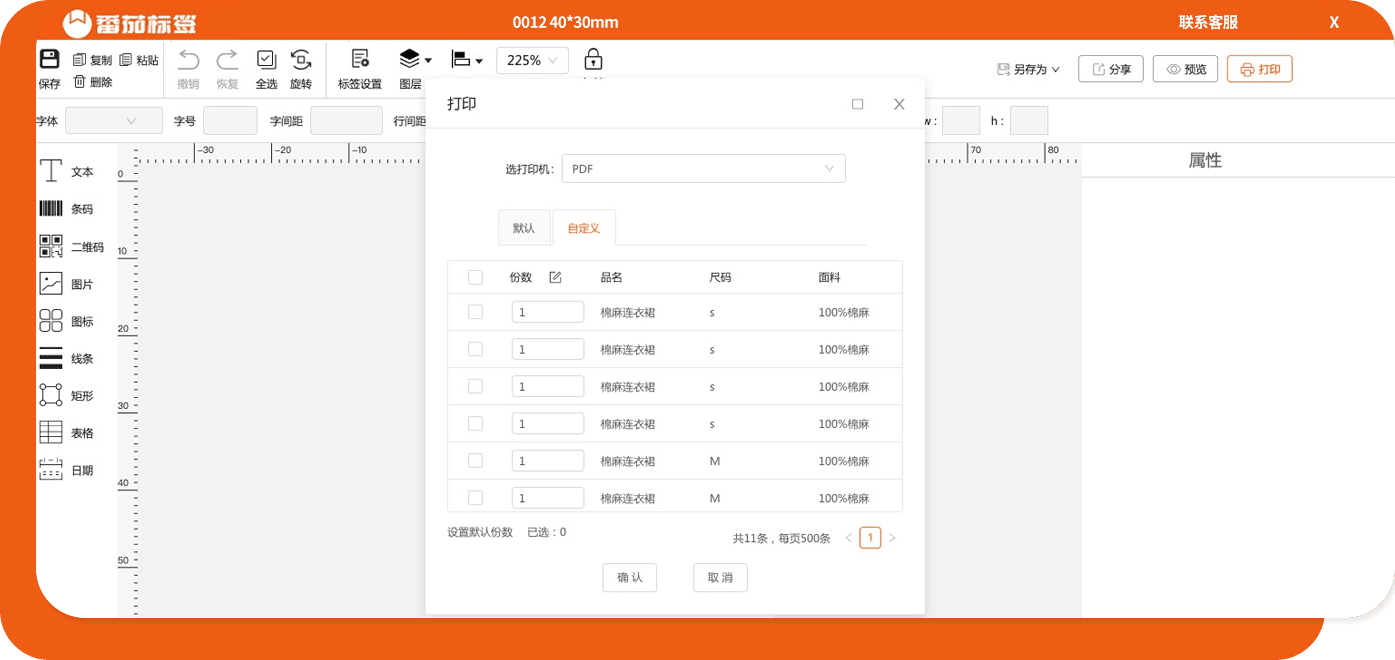Image resolution: width=1395 pixels, height=660 pixels.
Task: Click the 保存 save icon
Action: [49, 68]
